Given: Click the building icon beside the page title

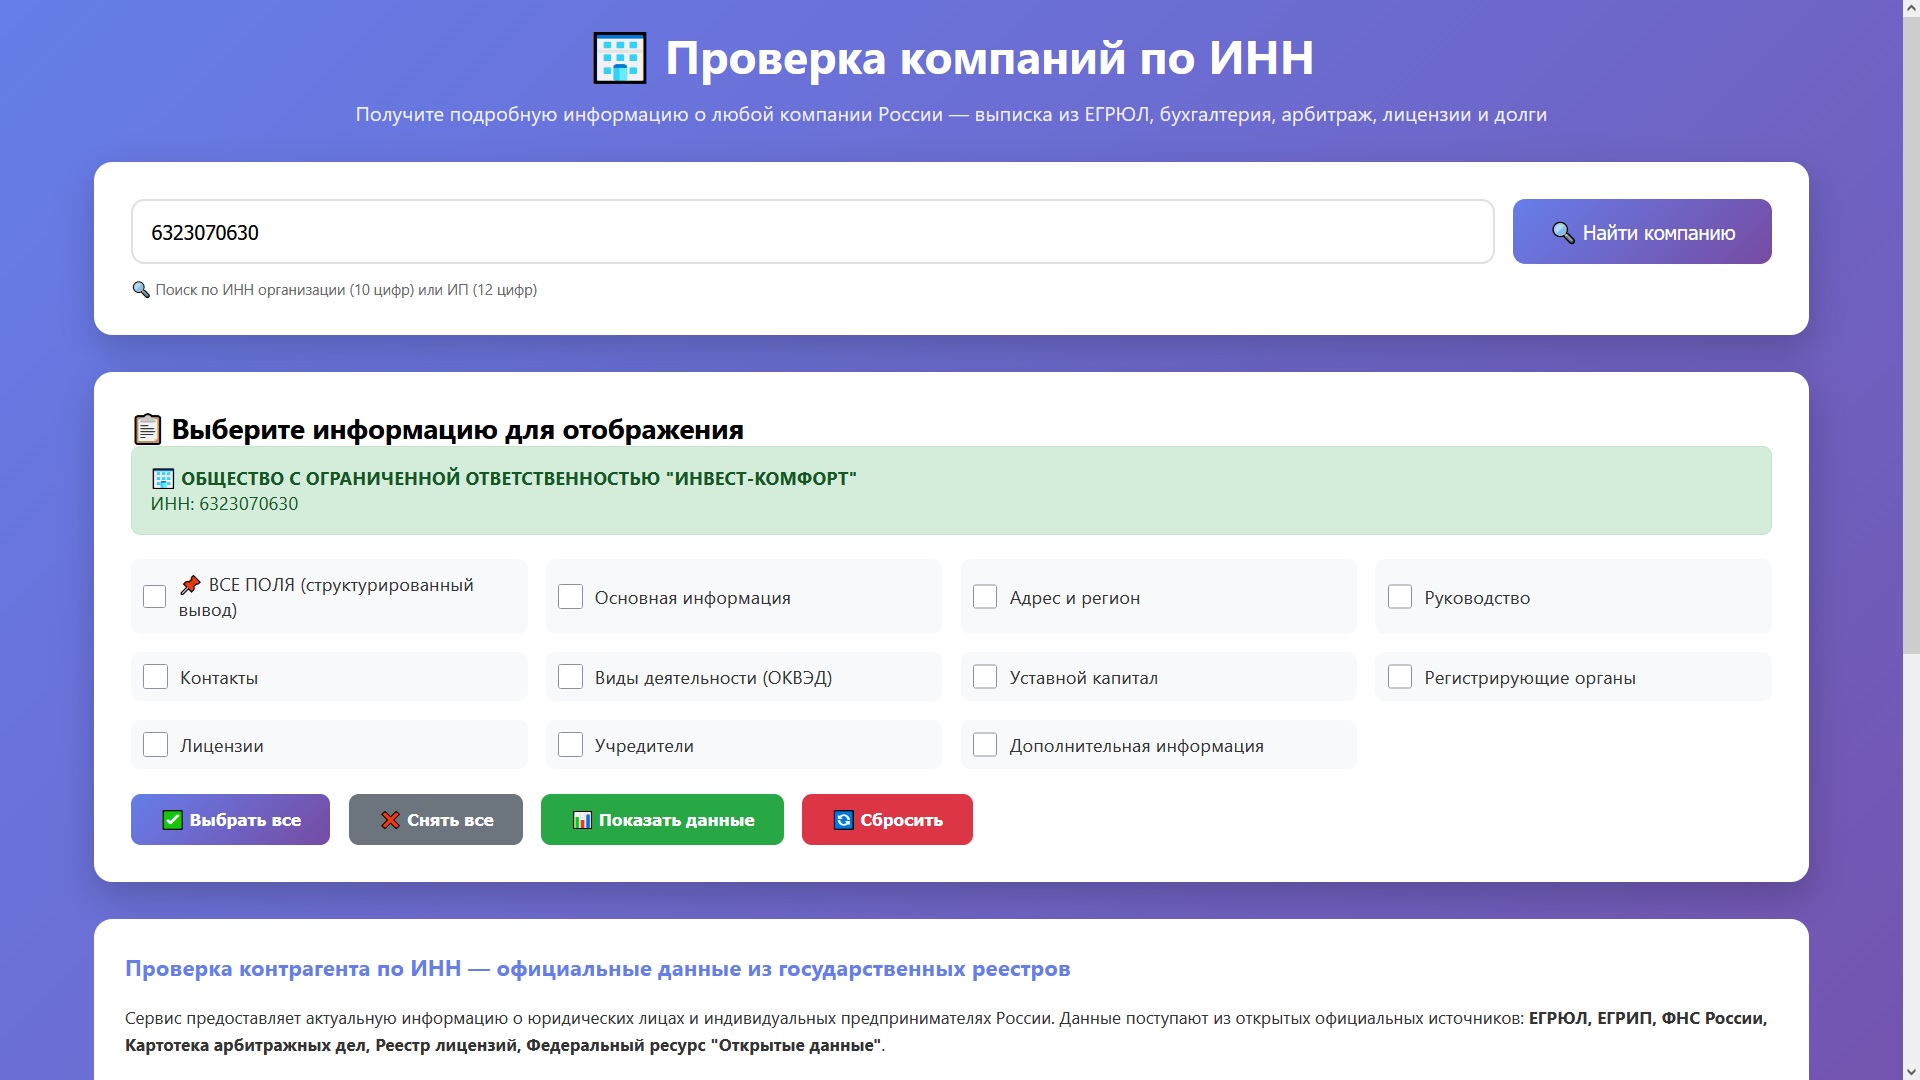Looking at the screenshot, I should [620, 58].
